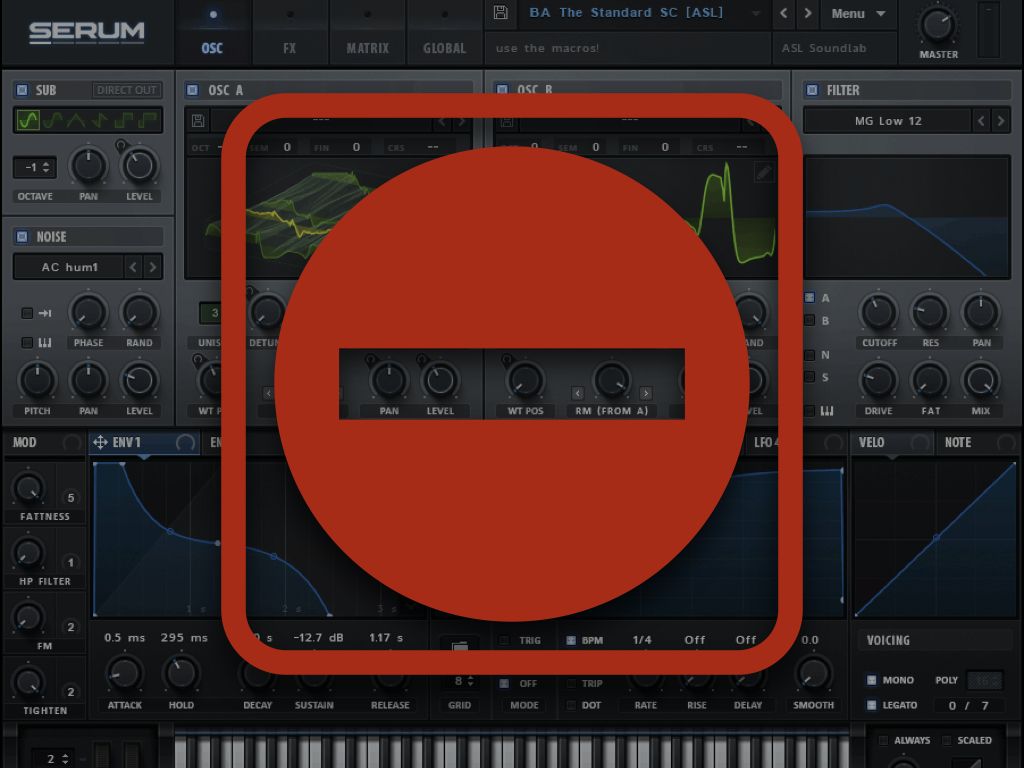Select the previous noise sample
This screenshot has height=768, width=1024.
pos(133,267)
